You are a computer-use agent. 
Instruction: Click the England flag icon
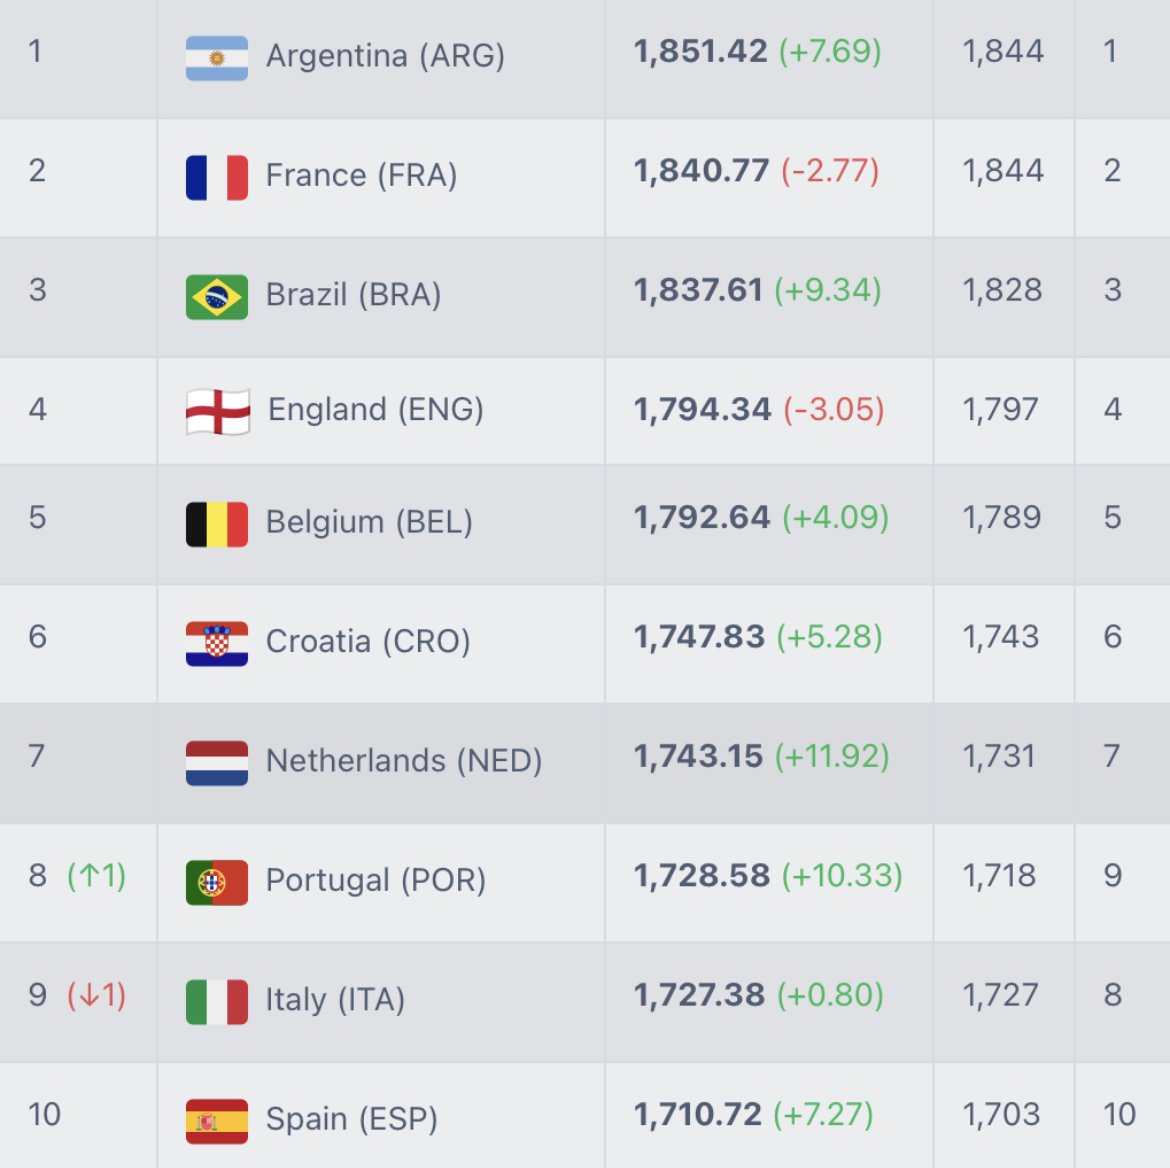coord(218,412)
